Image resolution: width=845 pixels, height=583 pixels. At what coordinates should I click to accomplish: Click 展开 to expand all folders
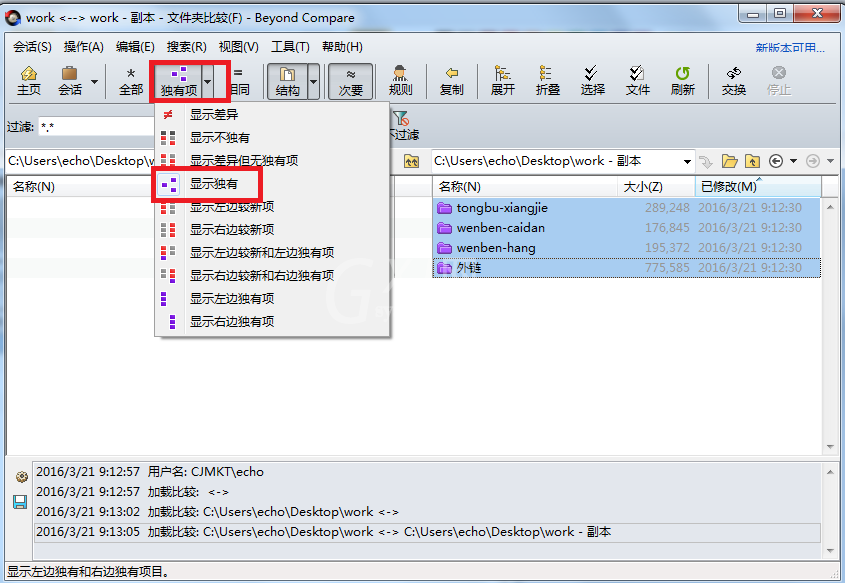pyautogui.click(x=502, y=81)
